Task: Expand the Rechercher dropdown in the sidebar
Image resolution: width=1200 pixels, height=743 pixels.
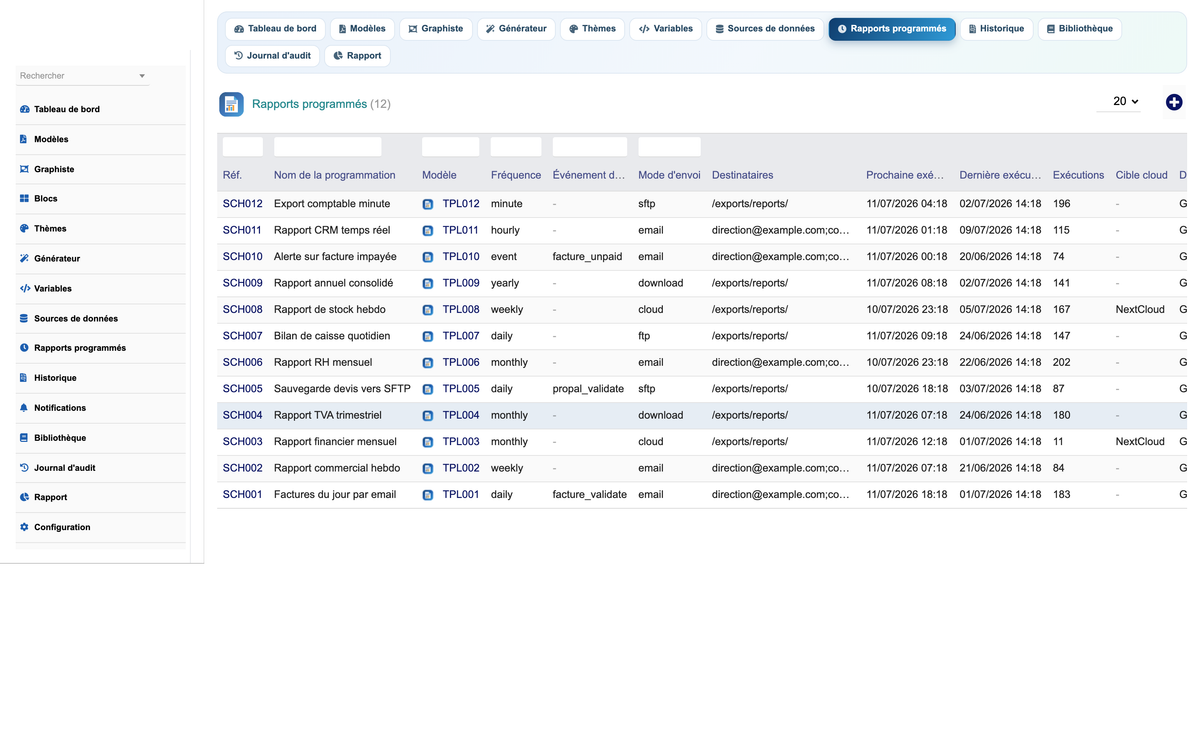Action: pyautogui.click(x=82, y=76)
